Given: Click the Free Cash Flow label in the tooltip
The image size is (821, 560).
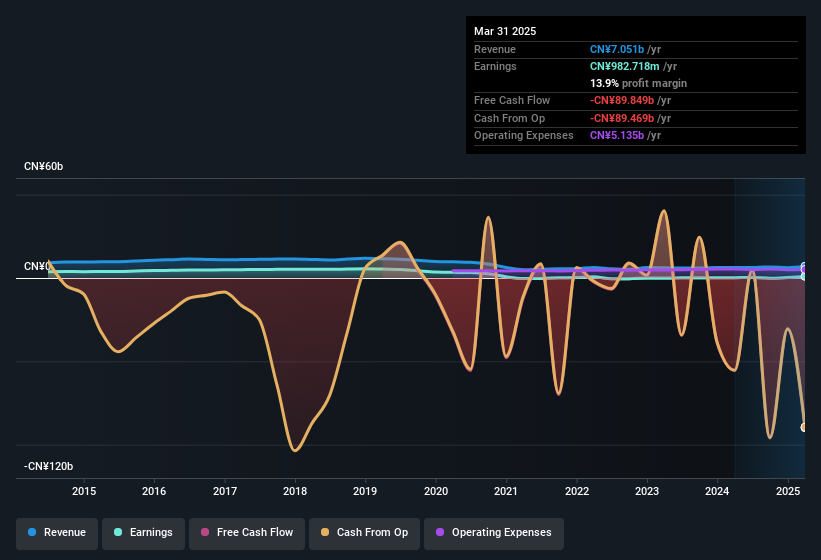Looking at the screenshot, I should coord(512,100).
